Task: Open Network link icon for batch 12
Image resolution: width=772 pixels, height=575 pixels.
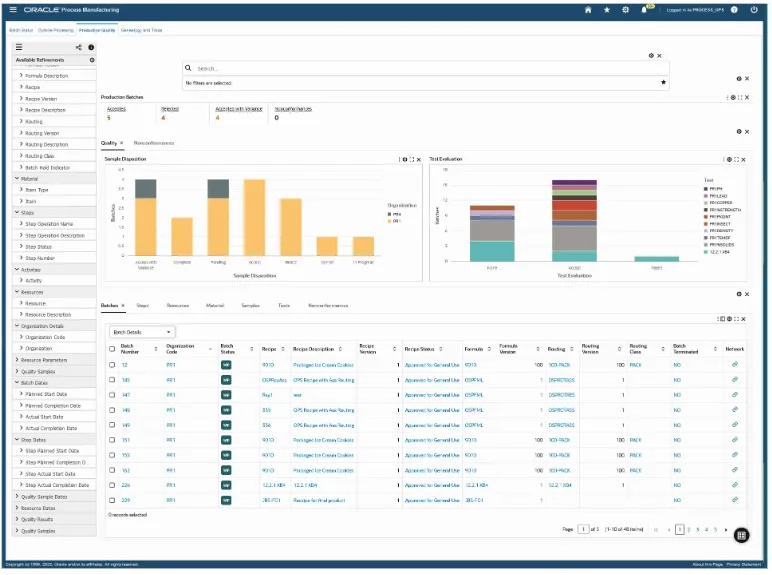Action: pos(734,365)
